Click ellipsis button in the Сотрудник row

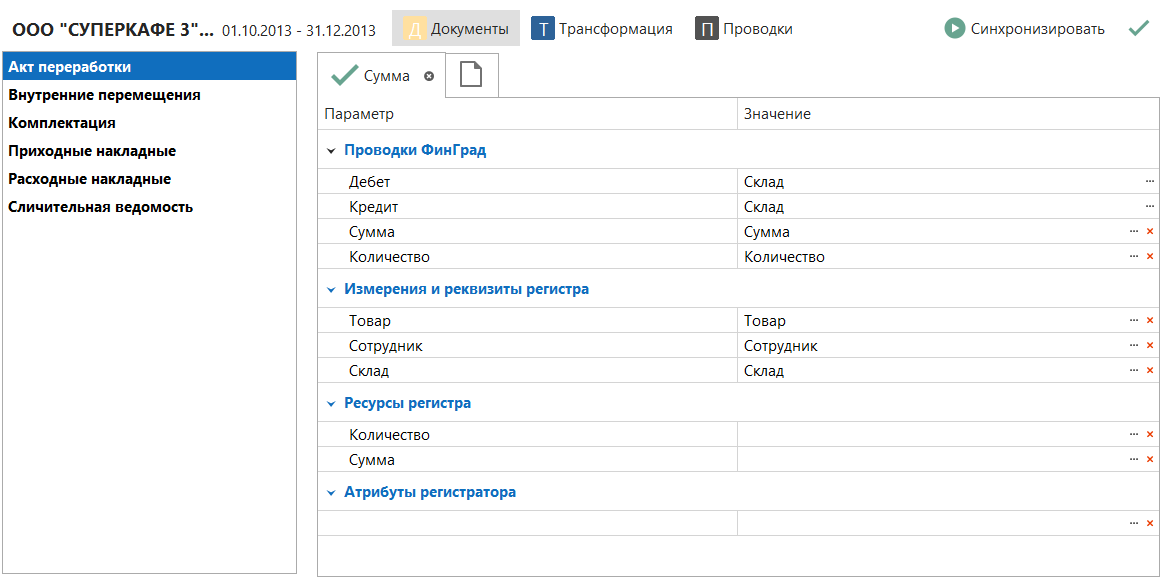[x=1134, y=346]
